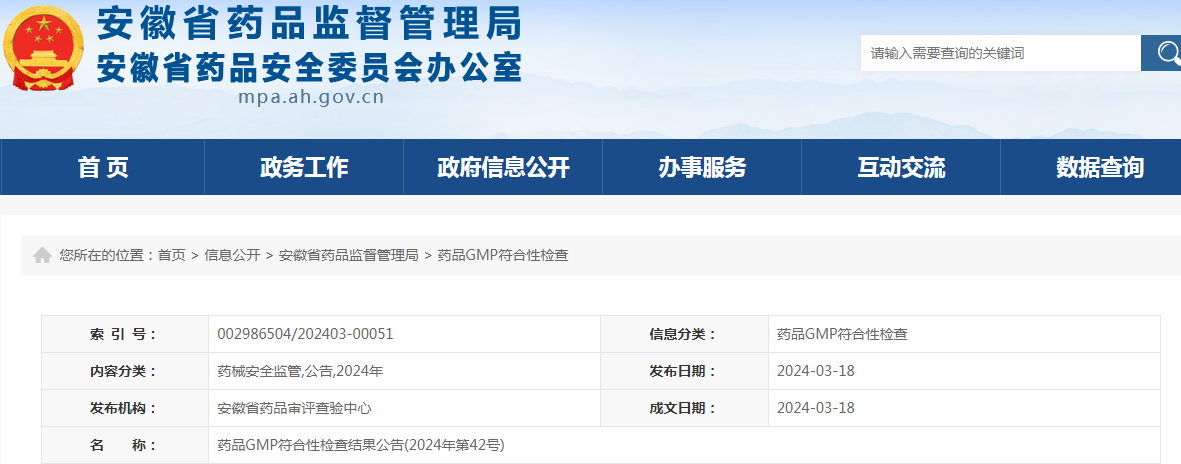Click the 索引号 label cell
Viewport: 1181px width, 464px height.
125,334
